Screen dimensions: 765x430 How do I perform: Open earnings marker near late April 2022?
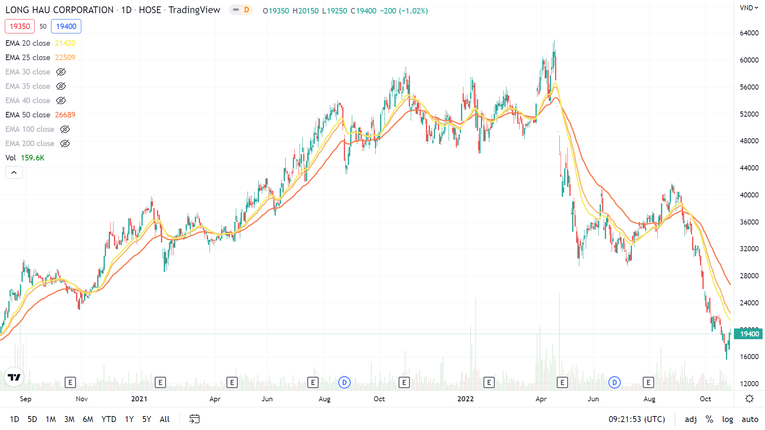tap(562, 382)
